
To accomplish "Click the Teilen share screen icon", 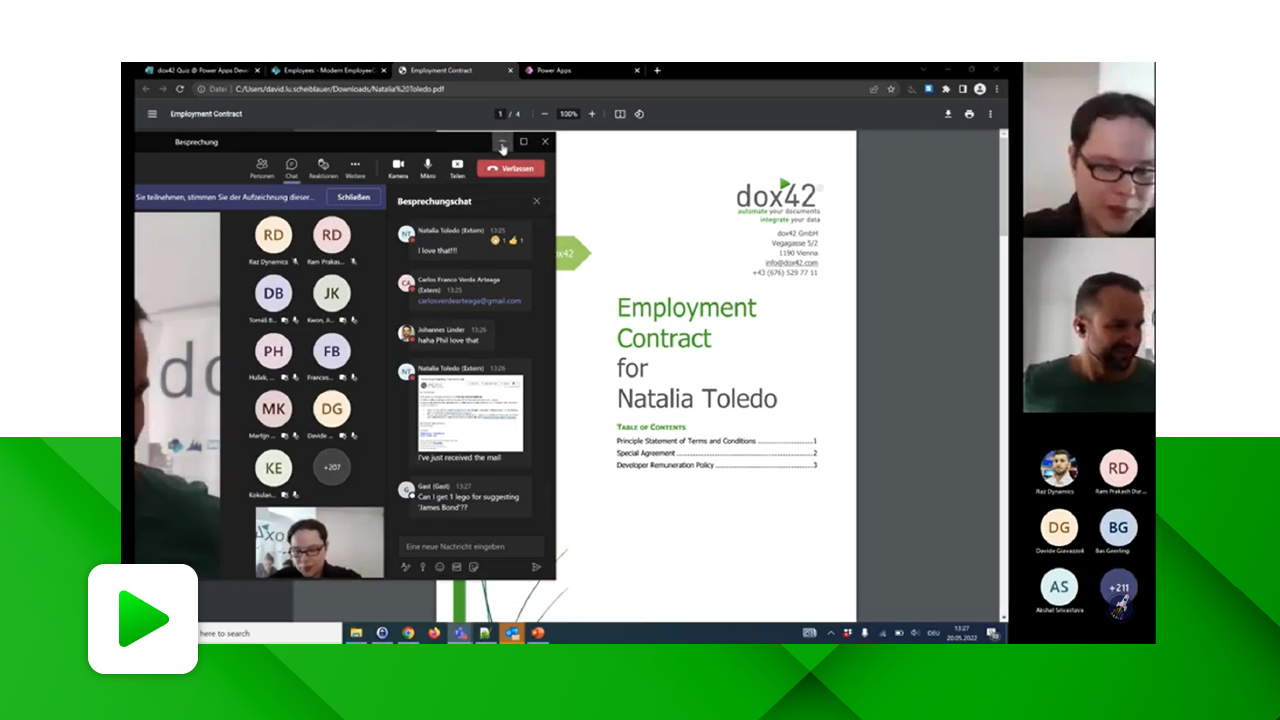I will (x=457, y=168).
